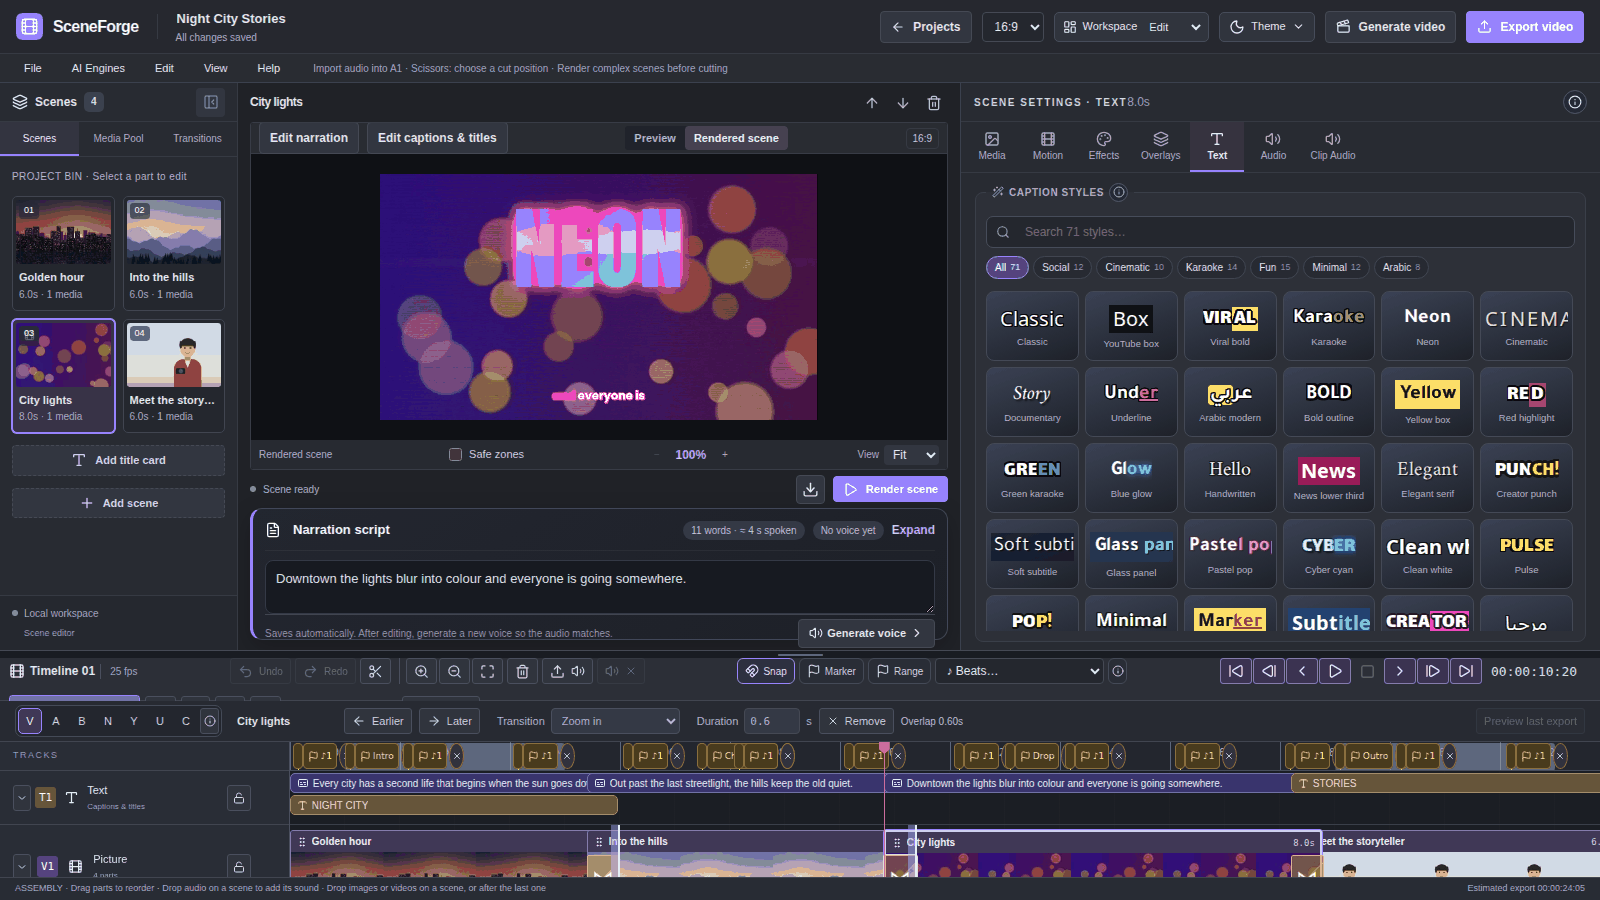
Task: Zoom out on the timeline
Action: coord(455,672)
